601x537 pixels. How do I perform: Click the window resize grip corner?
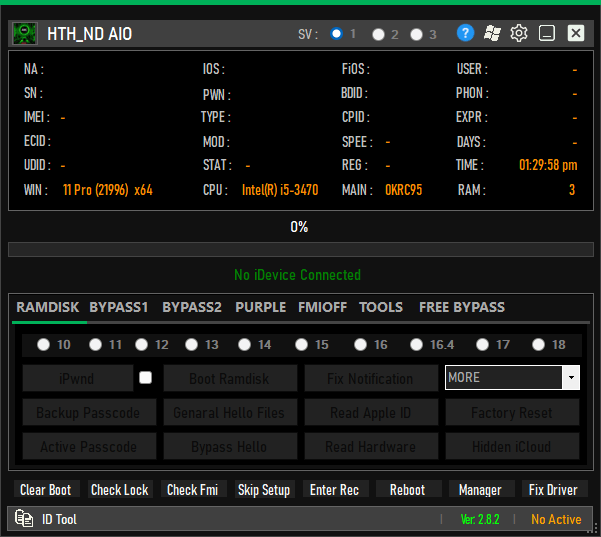coord(594,529)
